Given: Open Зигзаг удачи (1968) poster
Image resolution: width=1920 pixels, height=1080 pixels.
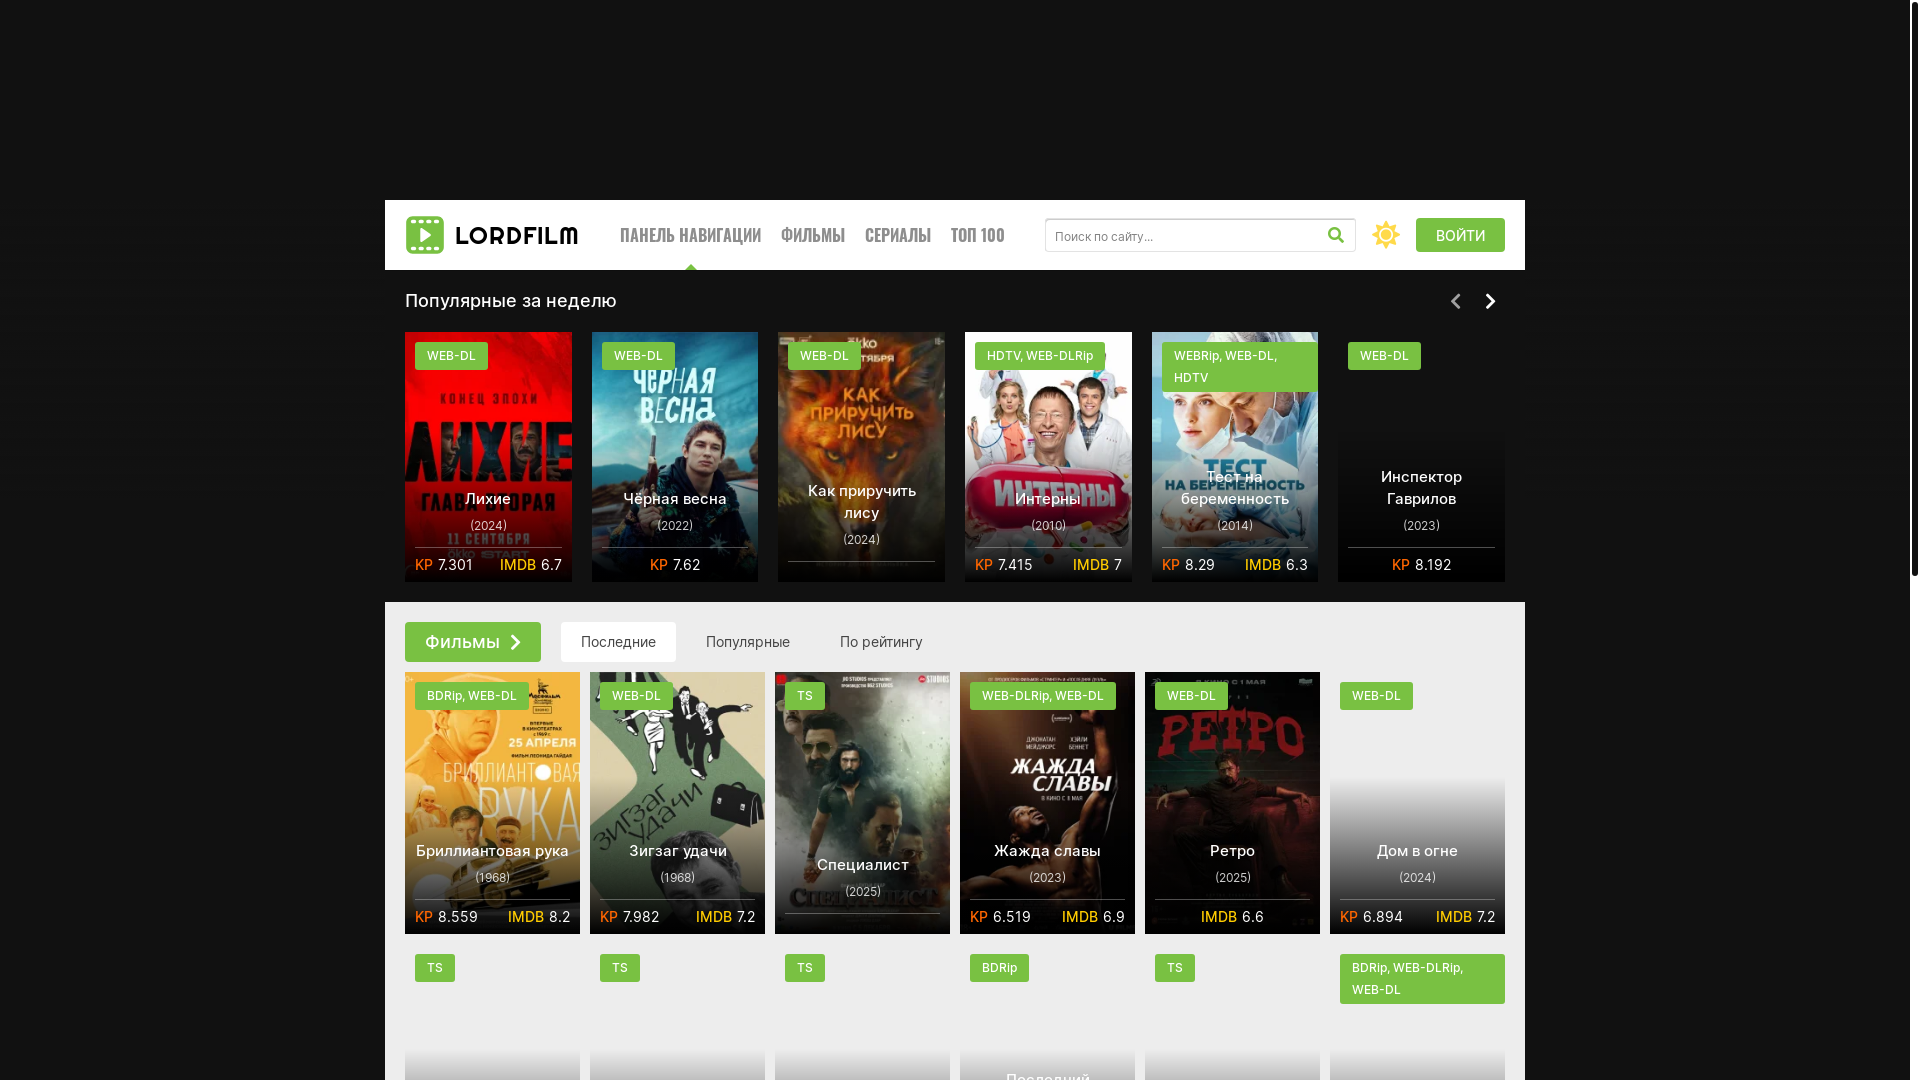Looking at the screenshot, I should 677,803.
